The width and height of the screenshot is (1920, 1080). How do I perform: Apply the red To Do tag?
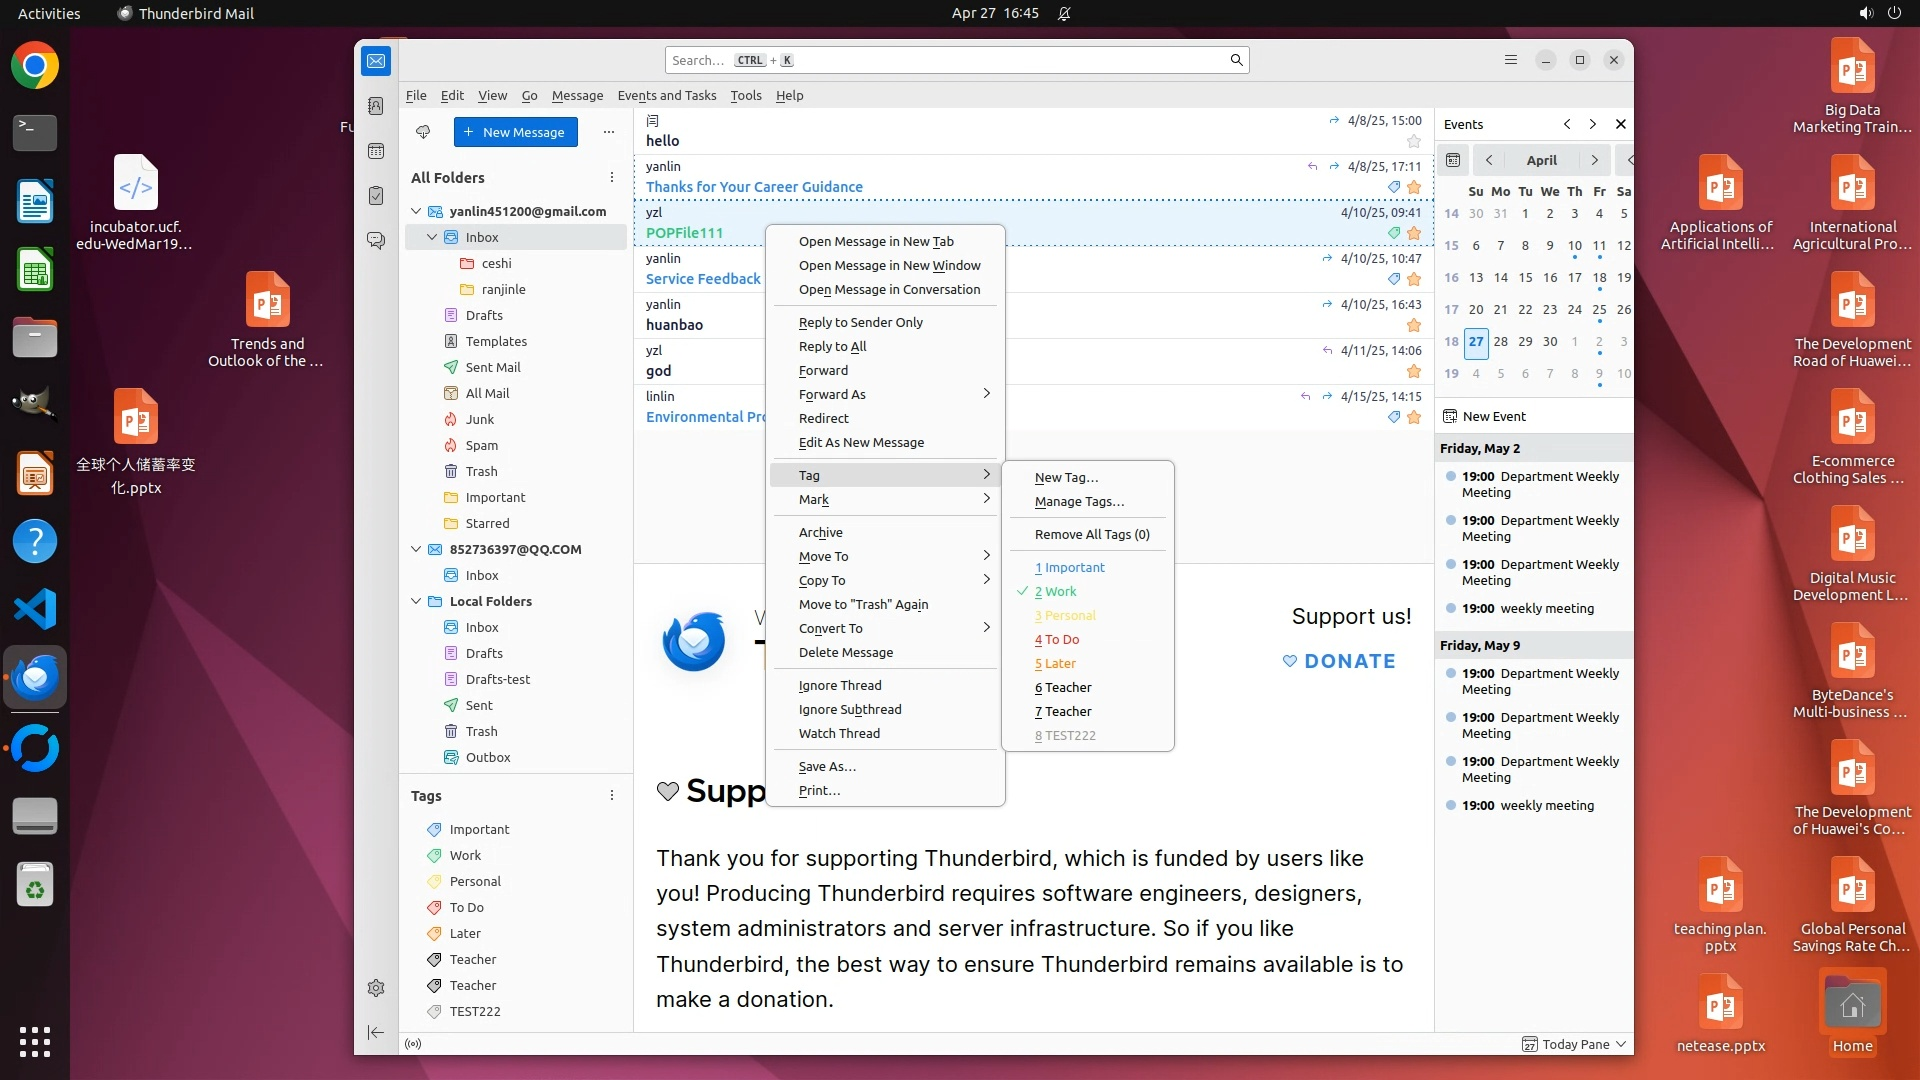pos(1062,639)
